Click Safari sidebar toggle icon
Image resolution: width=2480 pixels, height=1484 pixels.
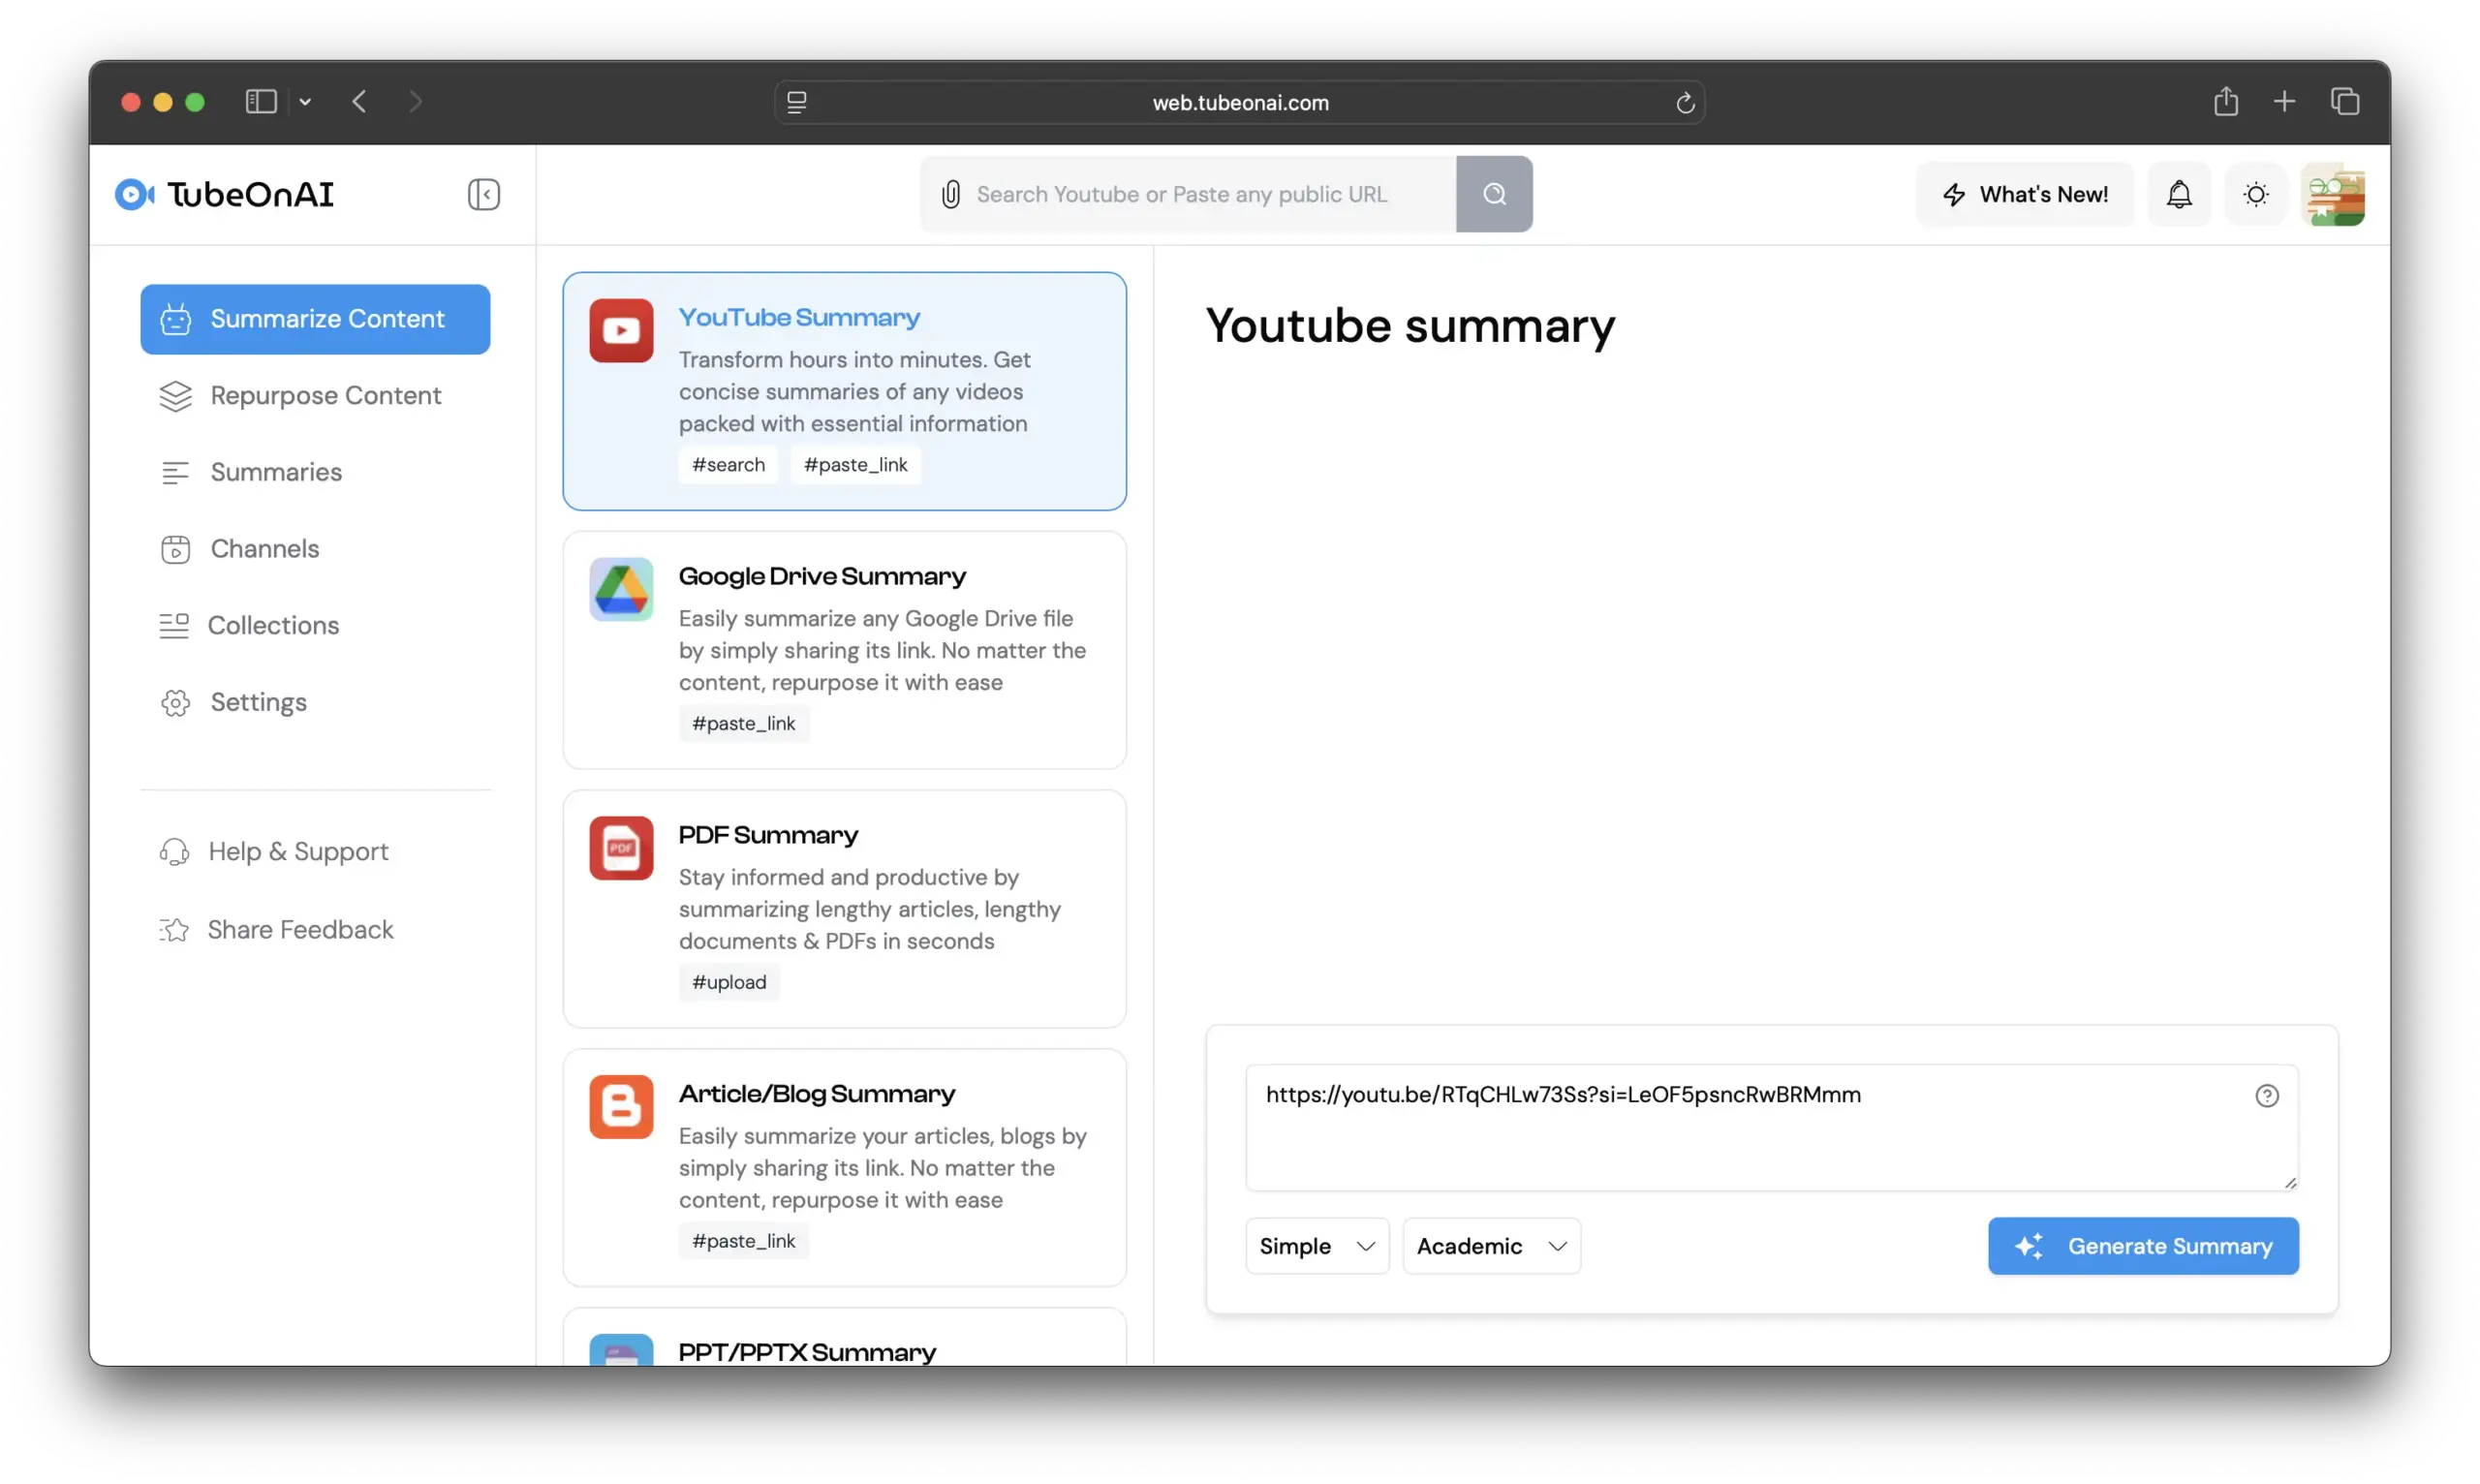pos(261,102)
